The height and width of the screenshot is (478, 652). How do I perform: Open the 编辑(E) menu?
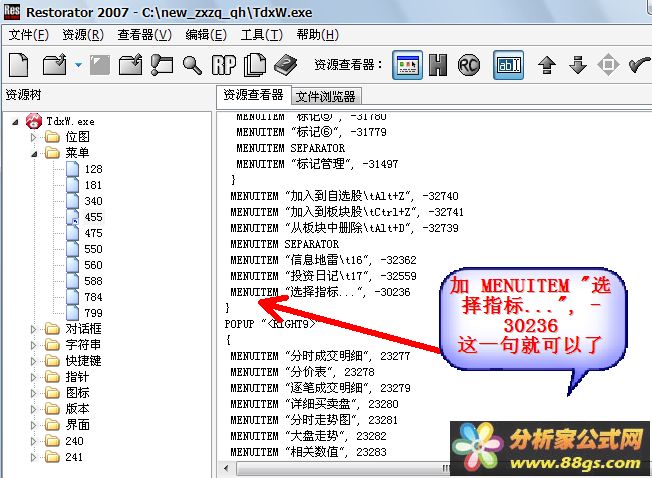[x=206, y=34]
